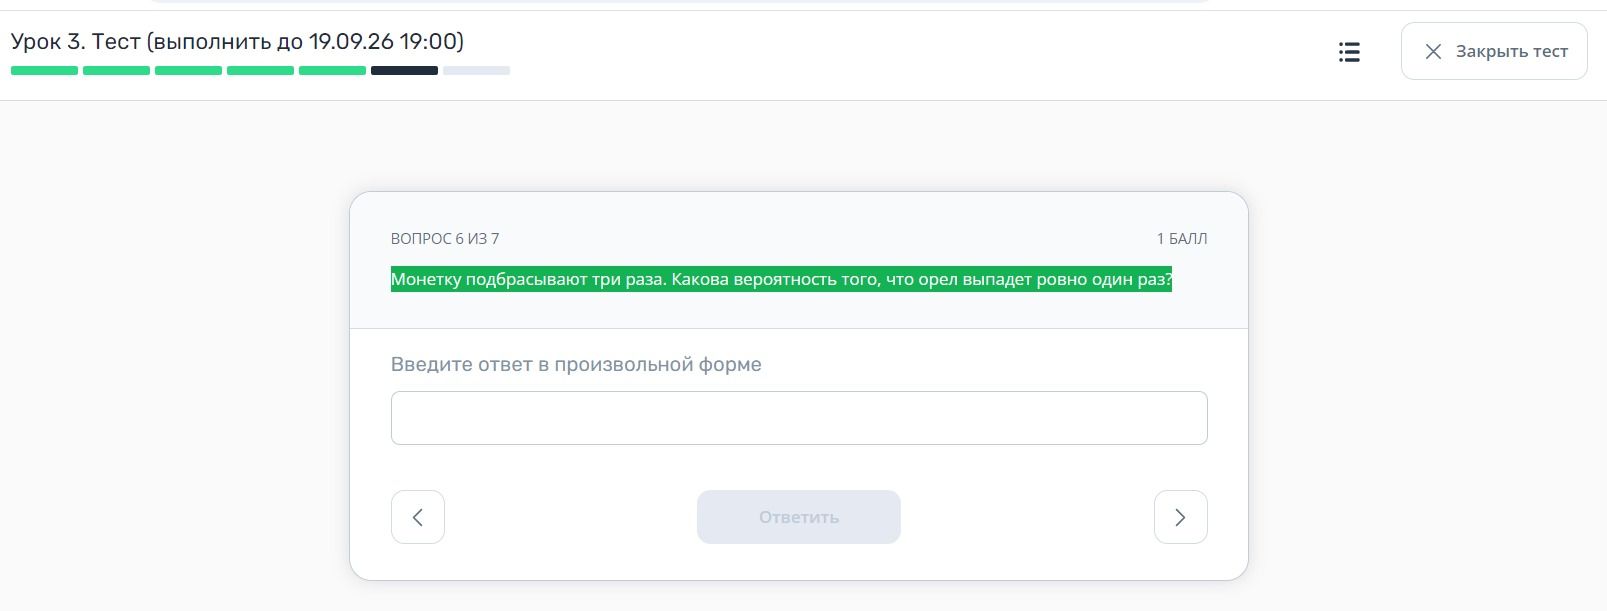Go to previous question with left arrow
Screen dimensions: 1607x611
(418, 517)
